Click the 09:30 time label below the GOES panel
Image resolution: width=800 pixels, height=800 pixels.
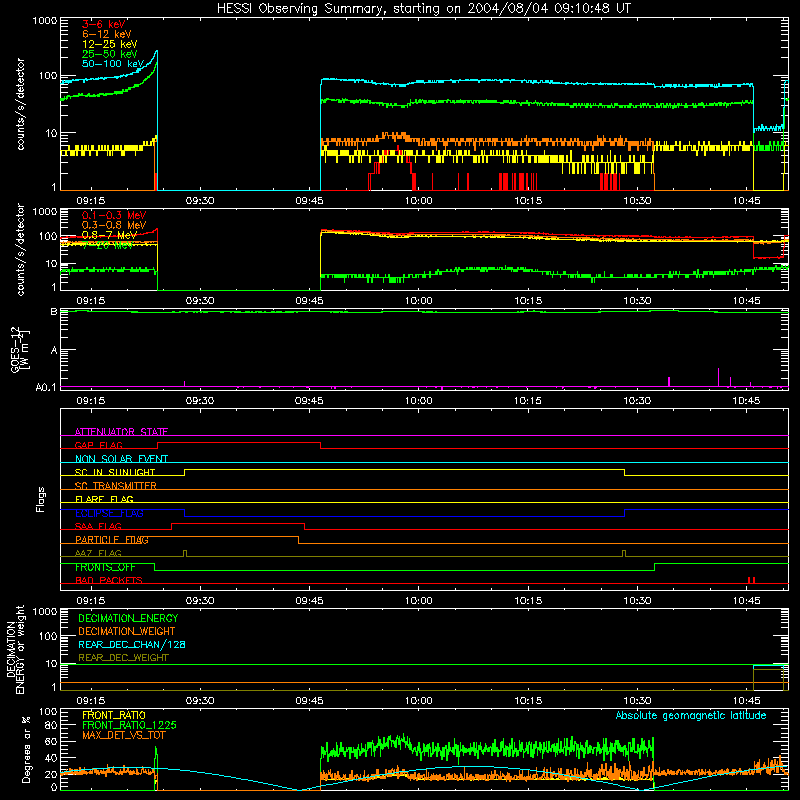tap(199, 401)
